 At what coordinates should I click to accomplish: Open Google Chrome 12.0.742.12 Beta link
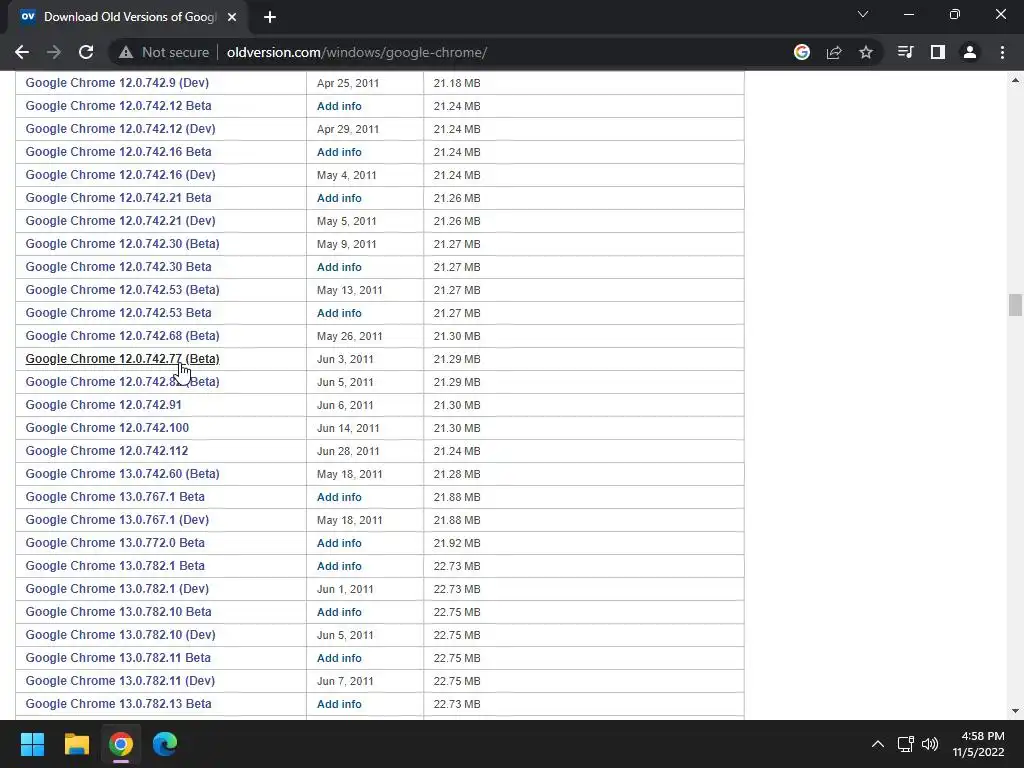pyautogui.click(x=118, y=106)
